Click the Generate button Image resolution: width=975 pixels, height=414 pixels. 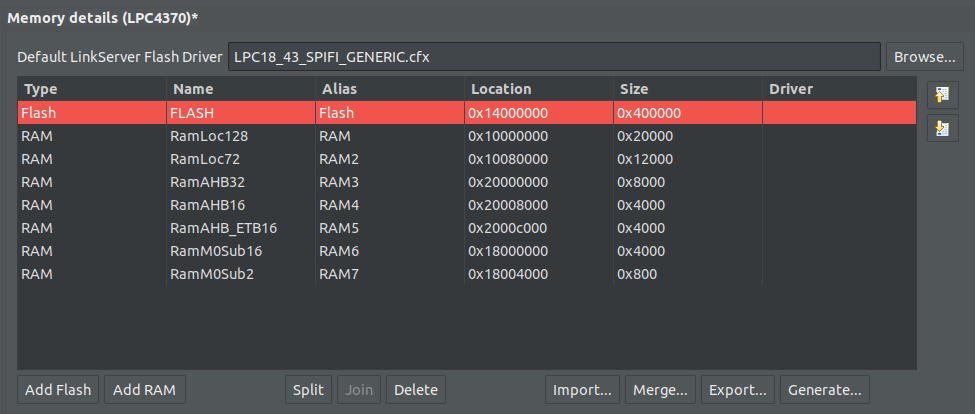point(824,389)
